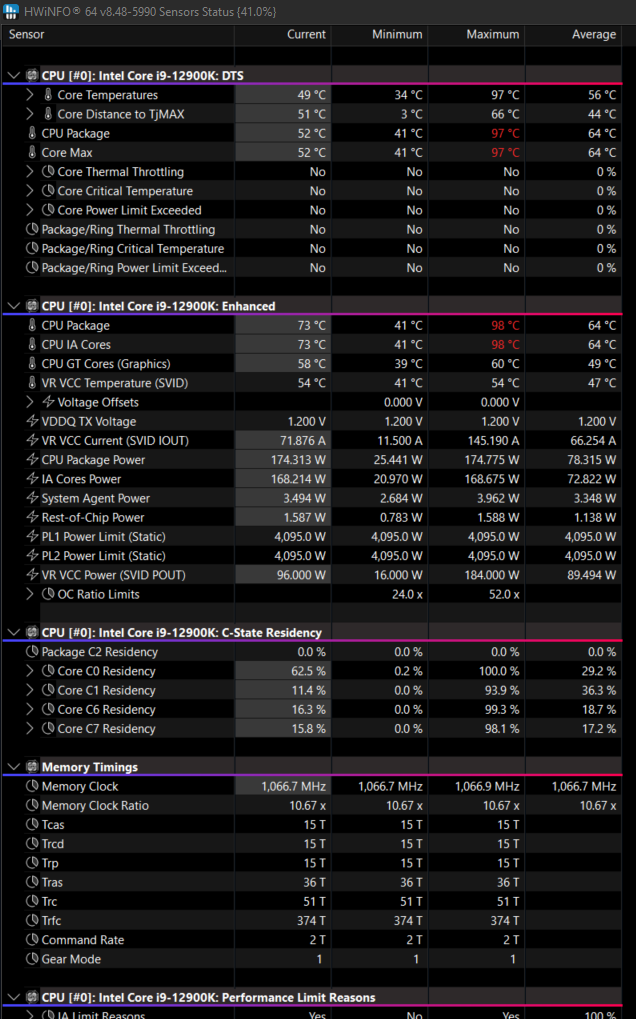Click the clock icon beside Package/Ring Critical Temperature
636x1019 pixels.
tap(32, 248)
